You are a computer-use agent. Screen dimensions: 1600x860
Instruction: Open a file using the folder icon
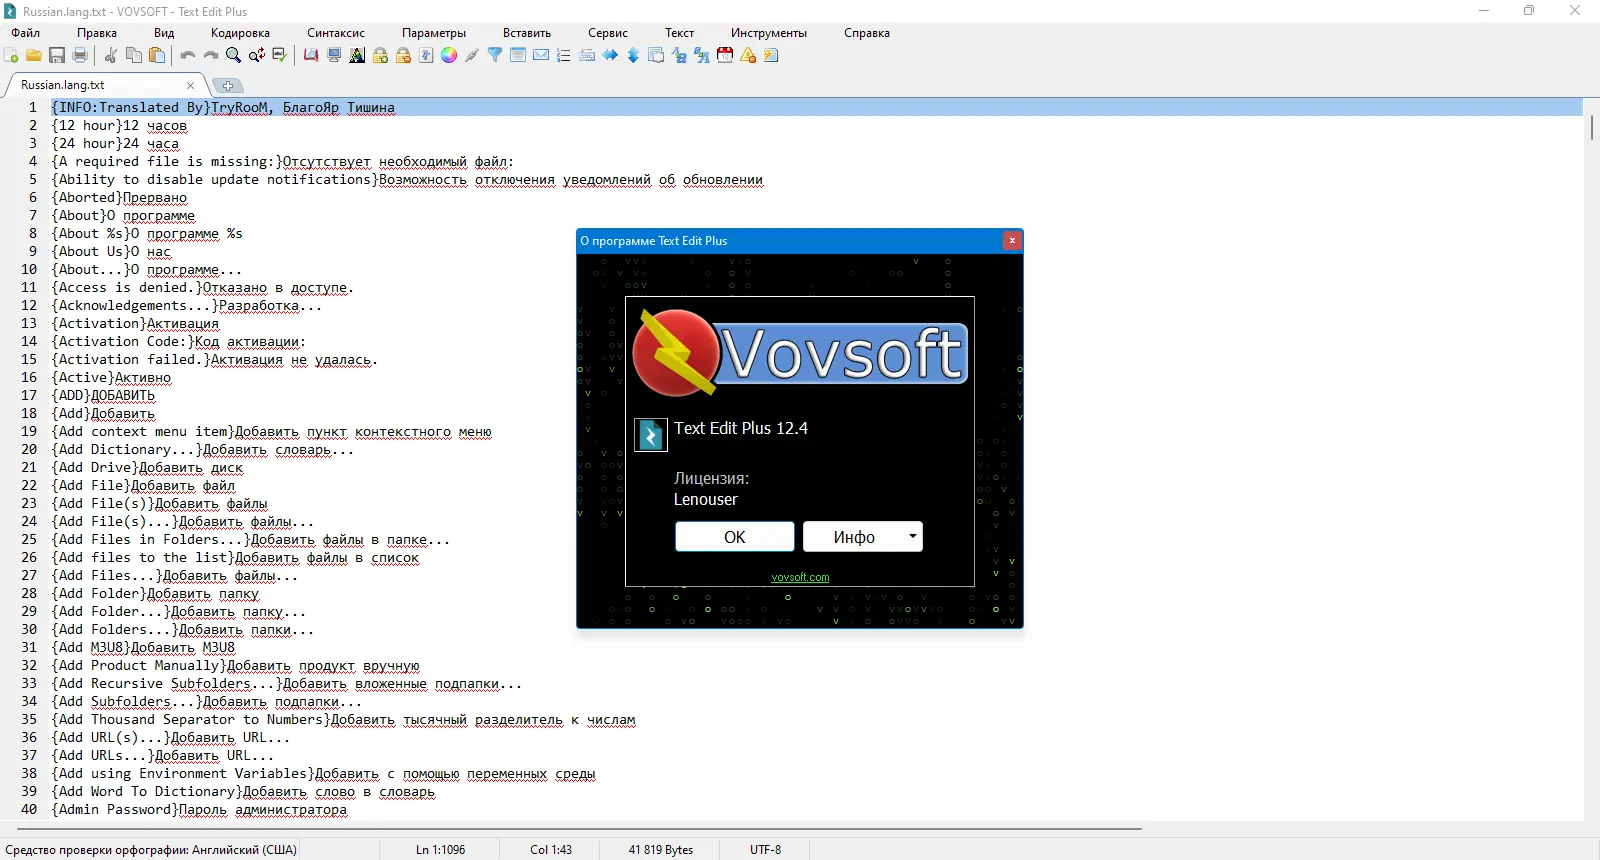tap(34, 56)
